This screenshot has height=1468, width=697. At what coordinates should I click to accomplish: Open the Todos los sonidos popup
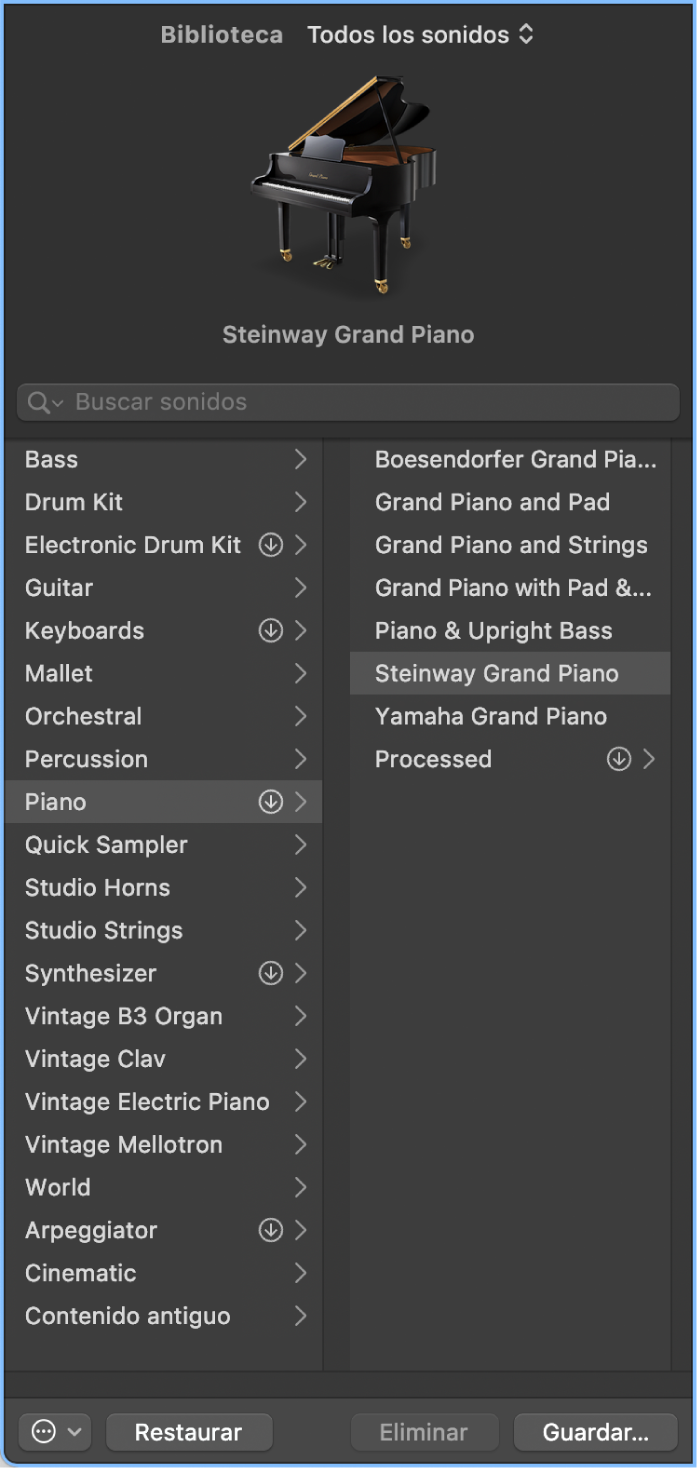(x=420, y=35)
